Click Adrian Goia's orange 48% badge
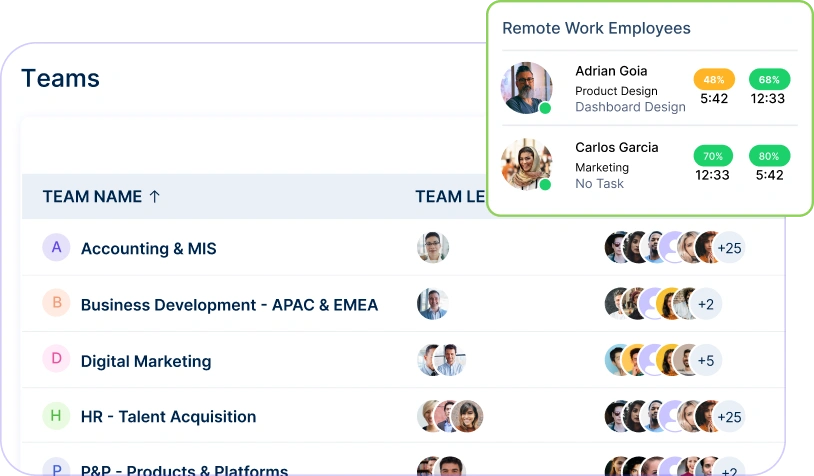Screen dimensions: 814x476 [714, 79]
